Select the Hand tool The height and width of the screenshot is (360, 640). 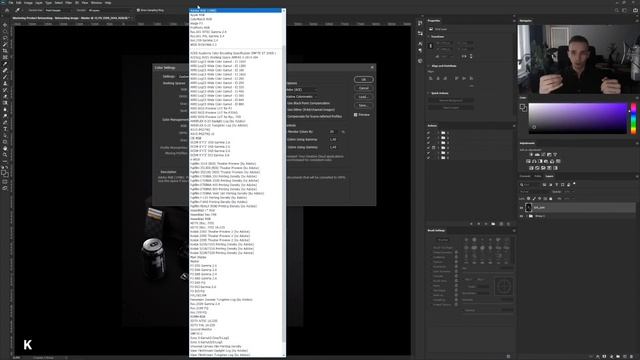click(x=5, y=149)
